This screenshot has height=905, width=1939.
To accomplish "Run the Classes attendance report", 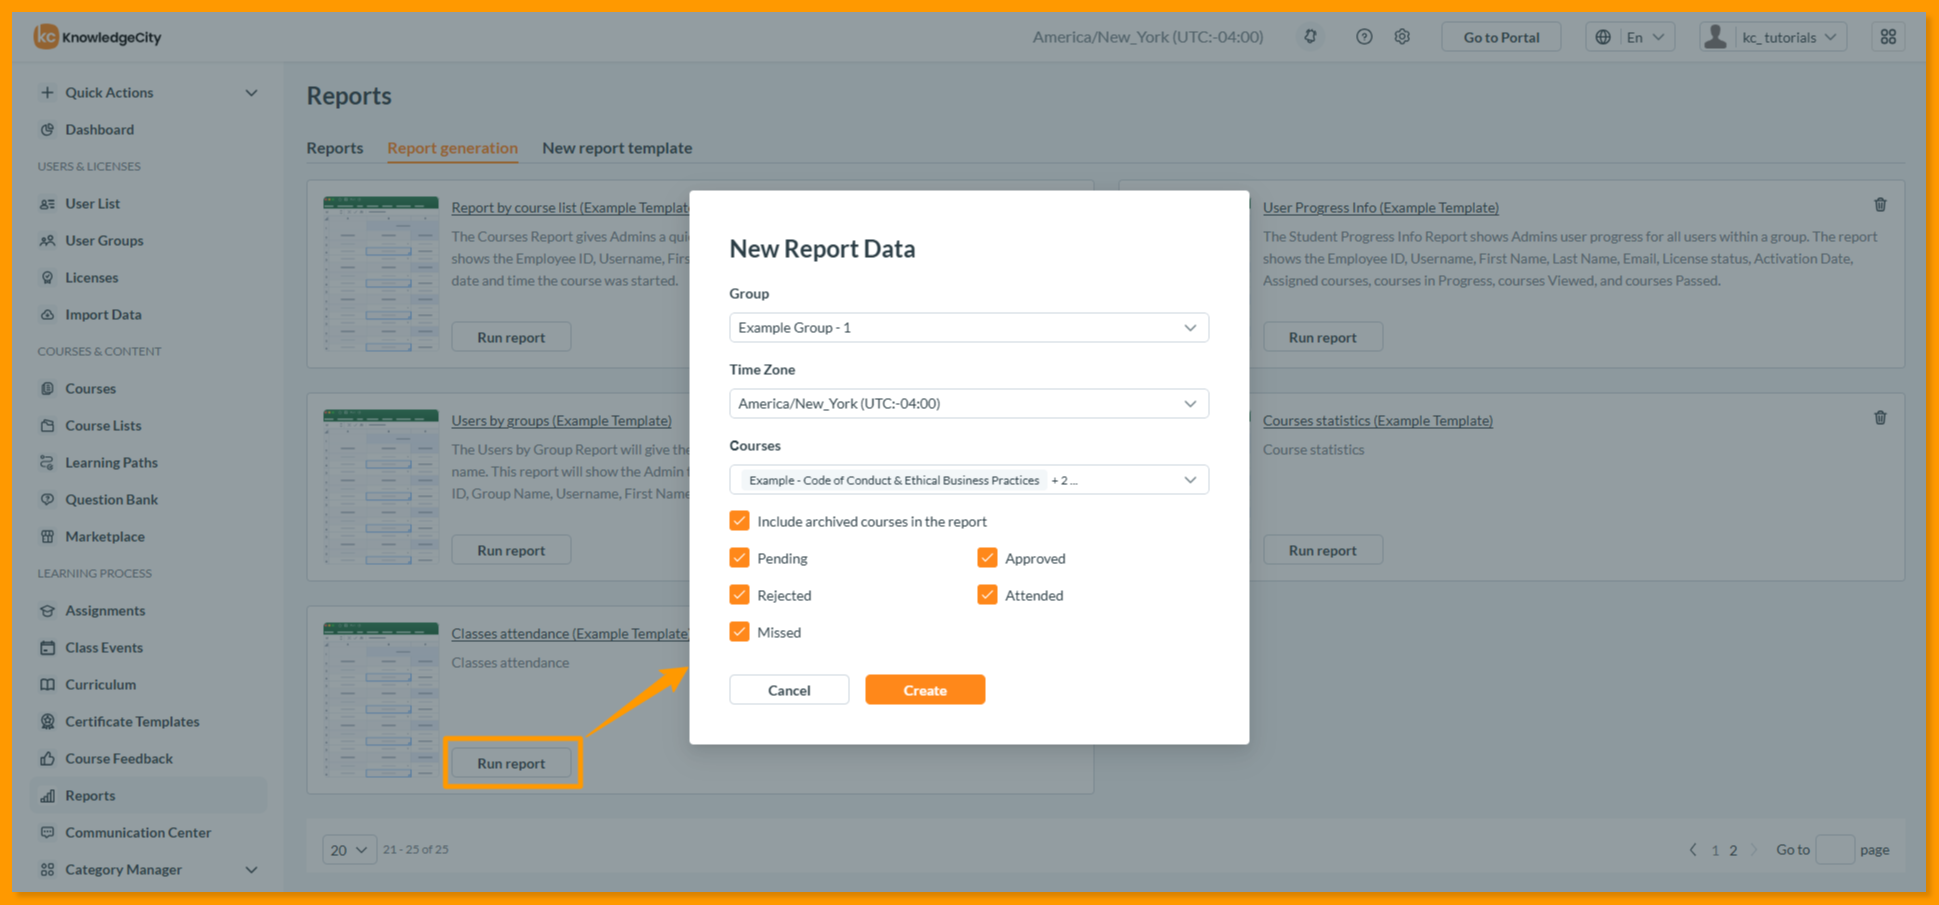I will (511, 763).
